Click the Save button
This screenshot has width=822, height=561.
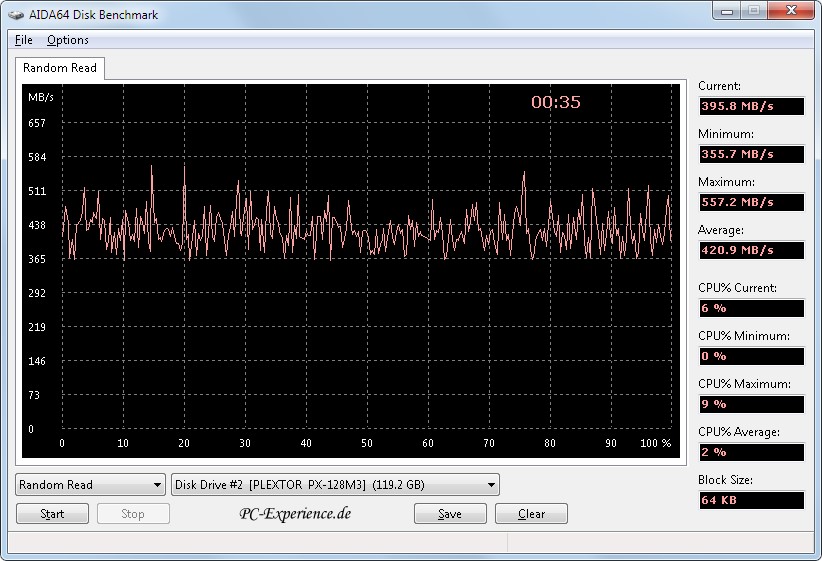[450, 514]
